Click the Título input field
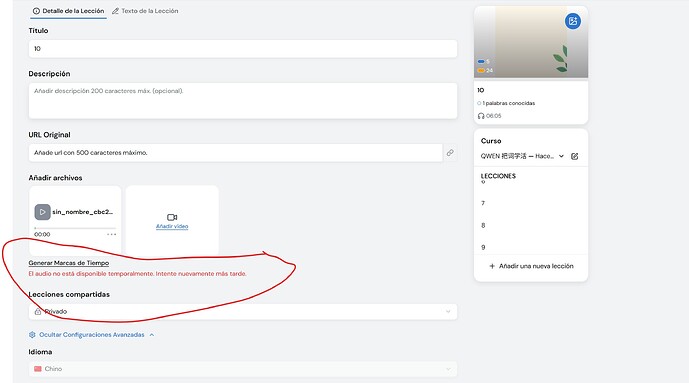This screenshot has width=689, height=383. [243, 49]
